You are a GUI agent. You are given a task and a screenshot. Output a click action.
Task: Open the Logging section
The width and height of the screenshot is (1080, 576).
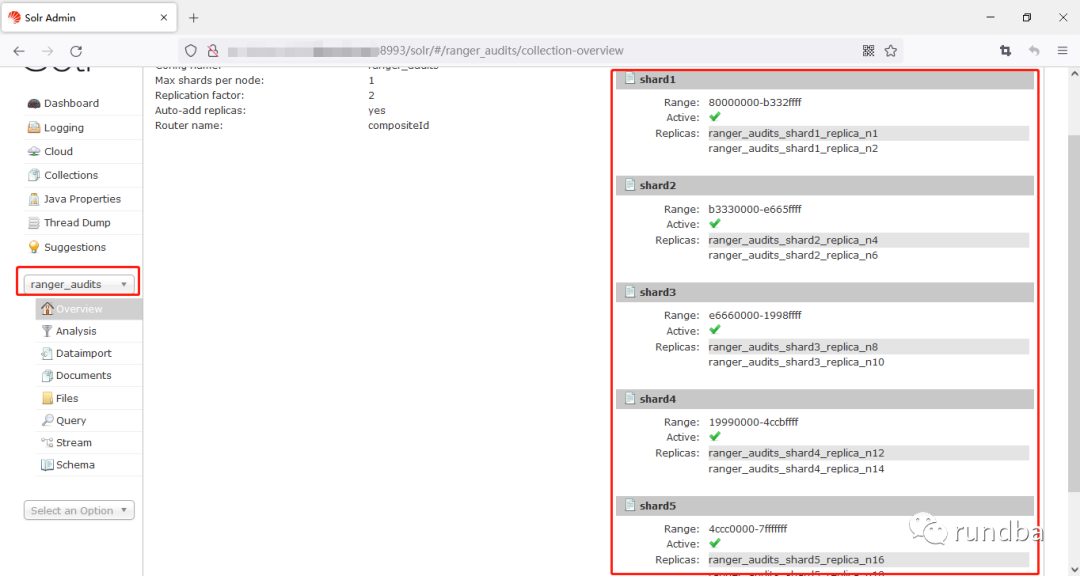63,127
